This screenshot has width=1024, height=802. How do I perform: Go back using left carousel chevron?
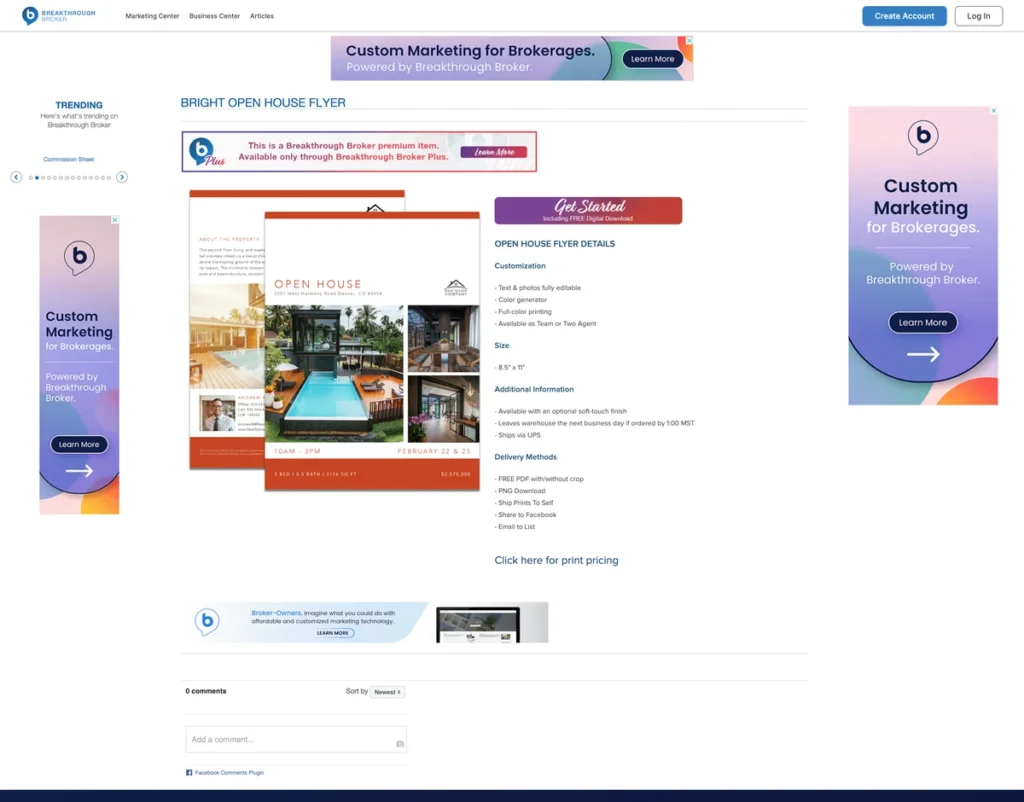pyautogui.click(x=16, y=176)
